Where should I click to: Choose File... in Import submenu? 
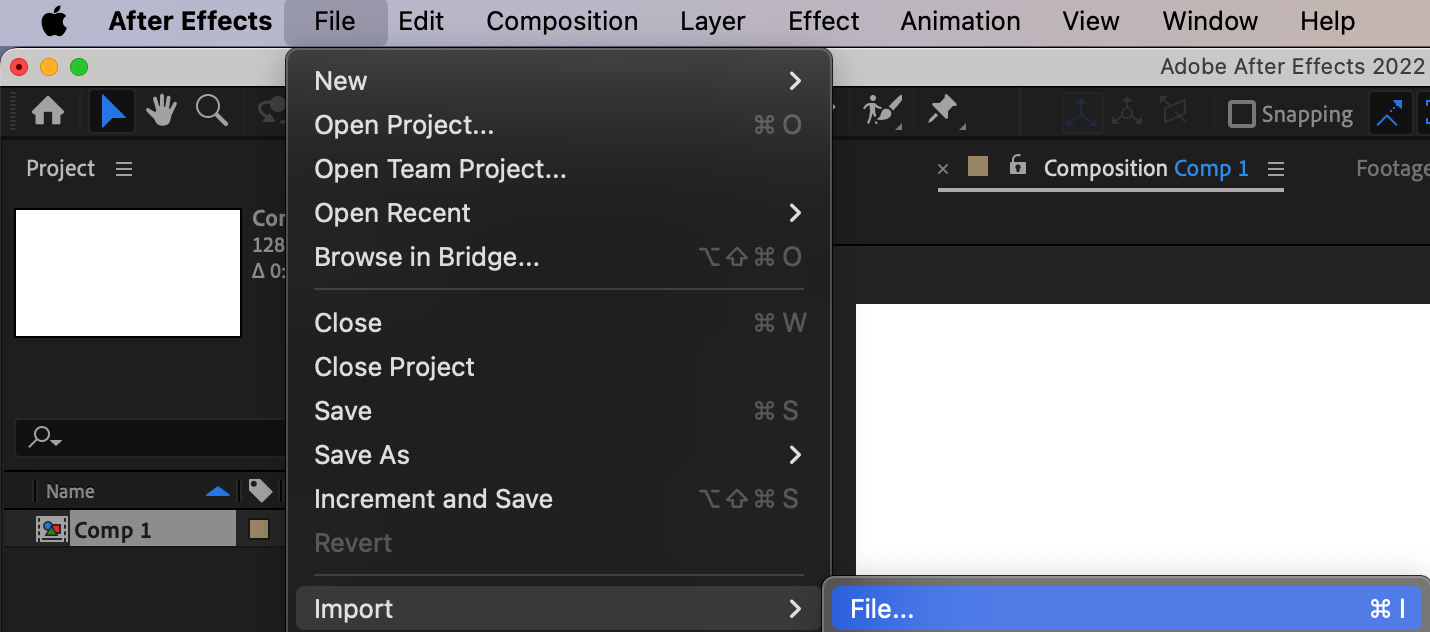pos(1127,609)
